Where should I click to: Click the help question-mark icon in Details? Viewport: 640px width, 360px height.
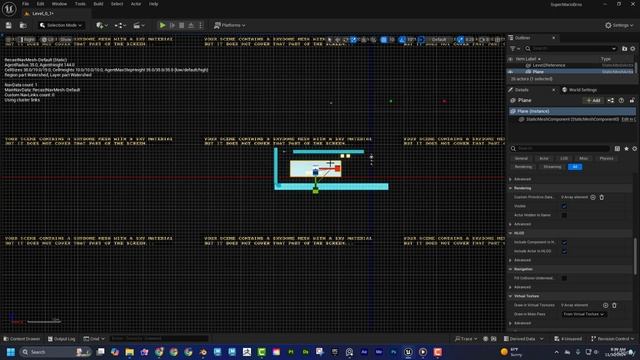(x=621, y=100)
